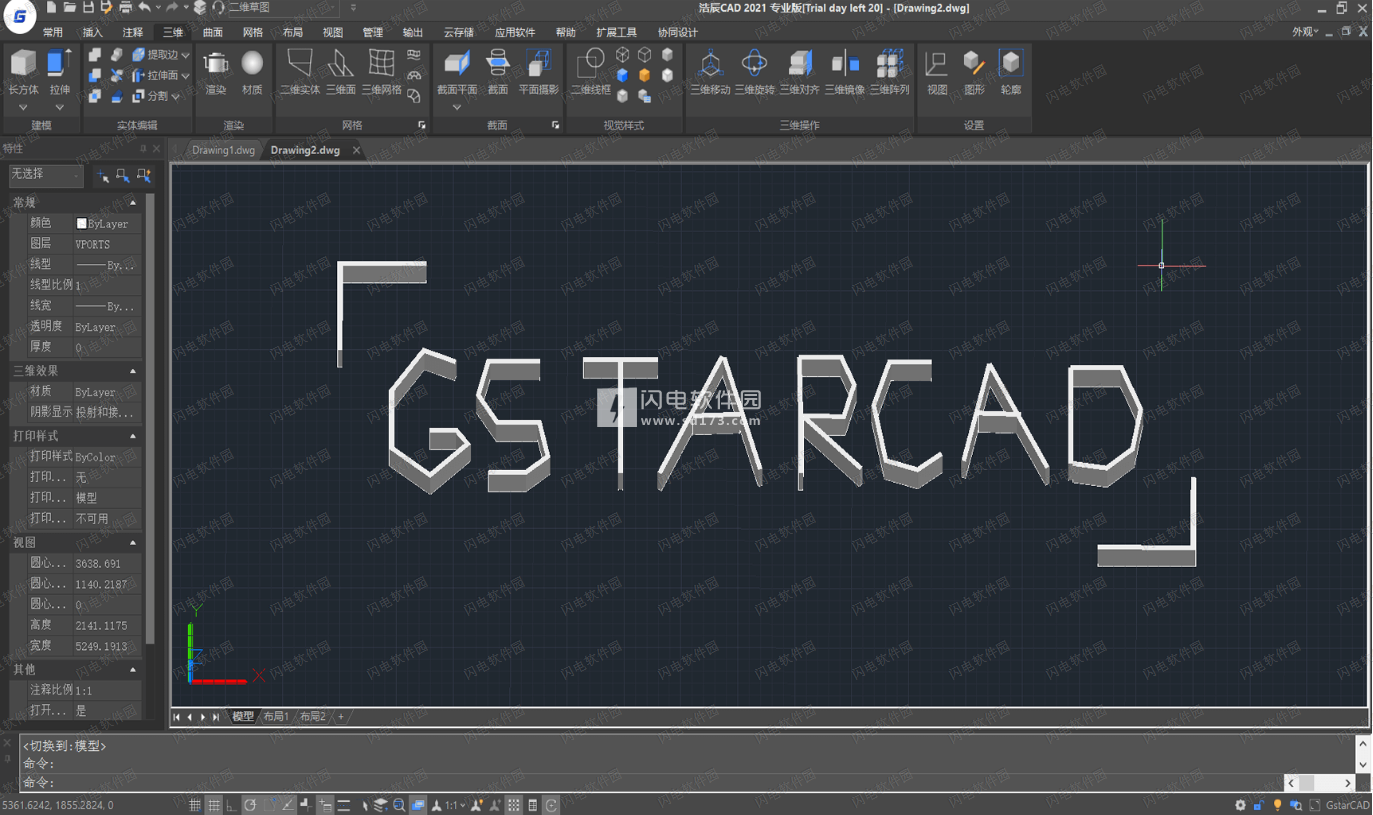Collapse the 三维效果 properties section
This screenshot has width=1373, height=815.
(133, 371)
